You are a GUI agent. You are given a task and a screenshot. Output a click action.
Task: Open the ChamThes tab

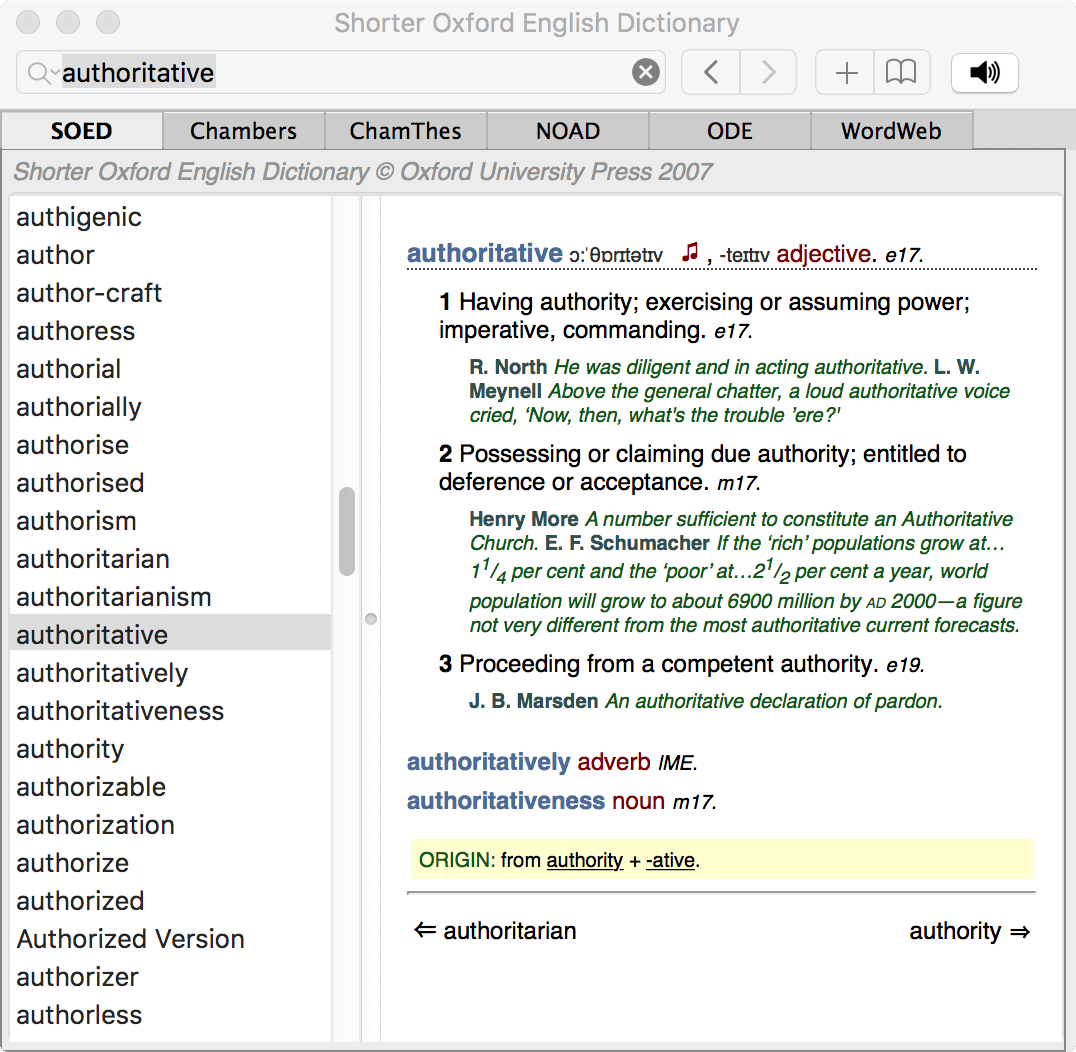coord(406,130)
